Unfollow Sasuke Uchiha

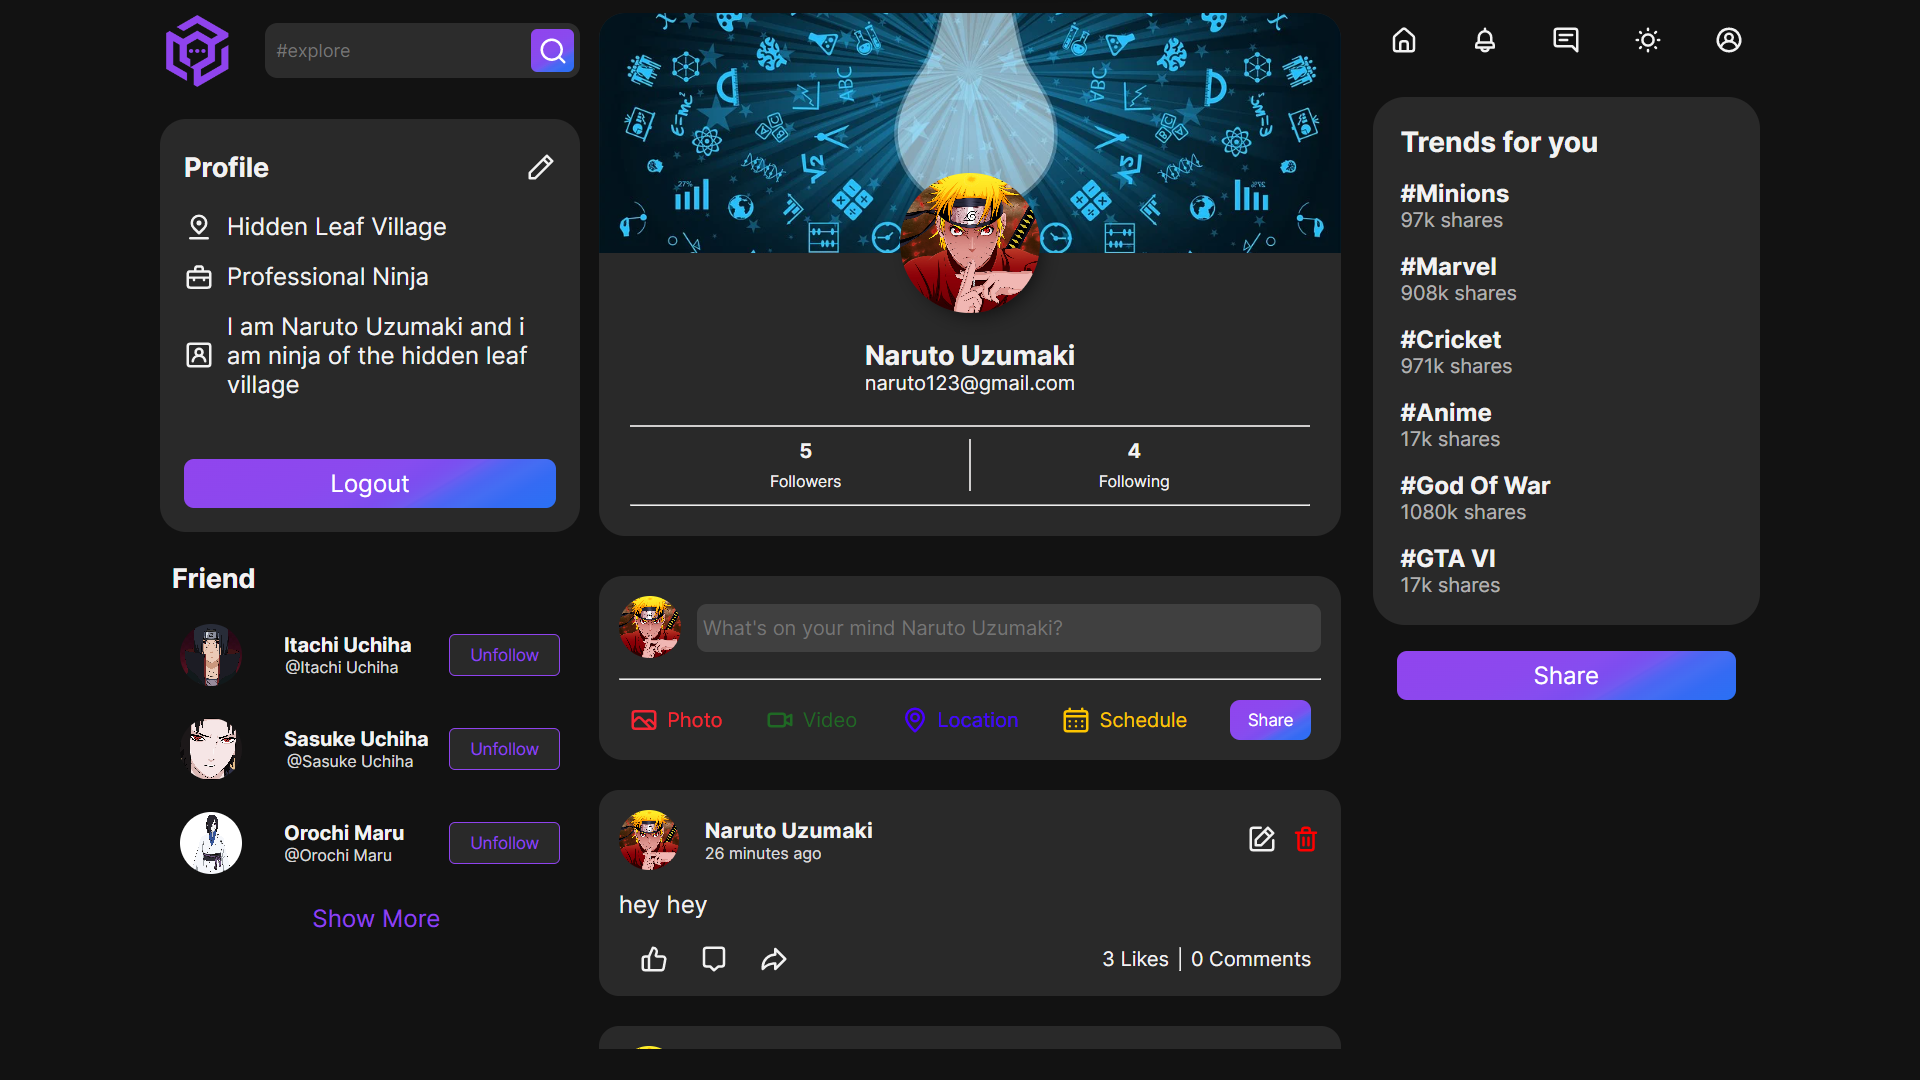[504, 749]
